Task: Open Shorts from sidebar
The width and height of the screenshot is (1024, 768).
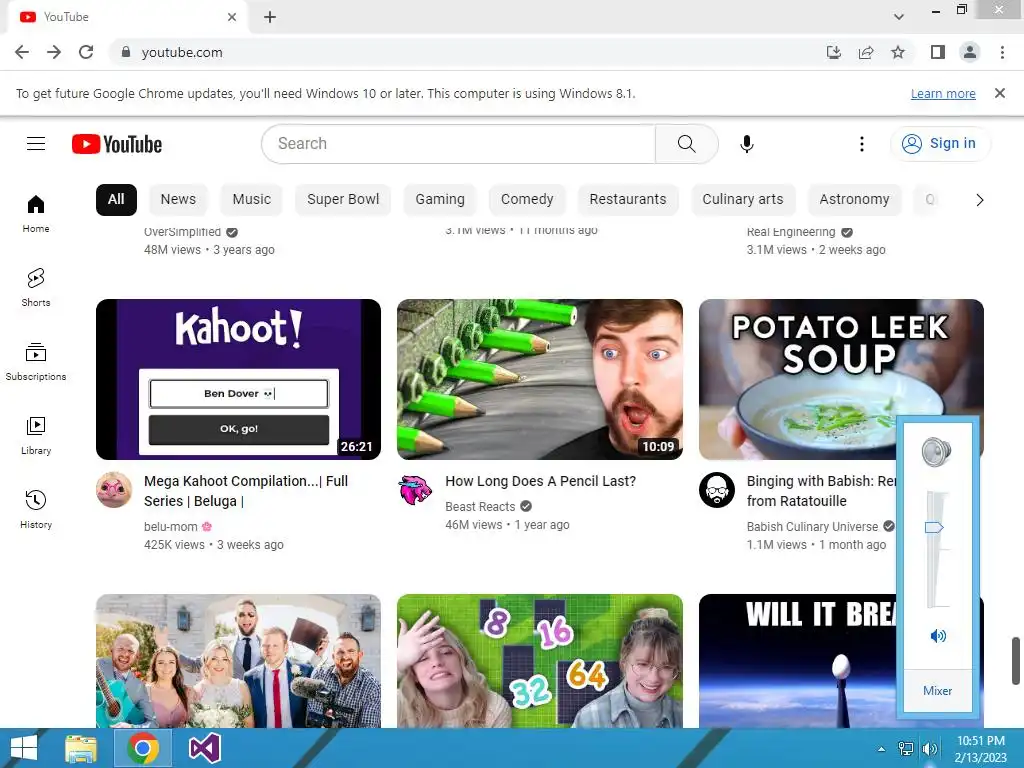Action: tap(36, 287)
